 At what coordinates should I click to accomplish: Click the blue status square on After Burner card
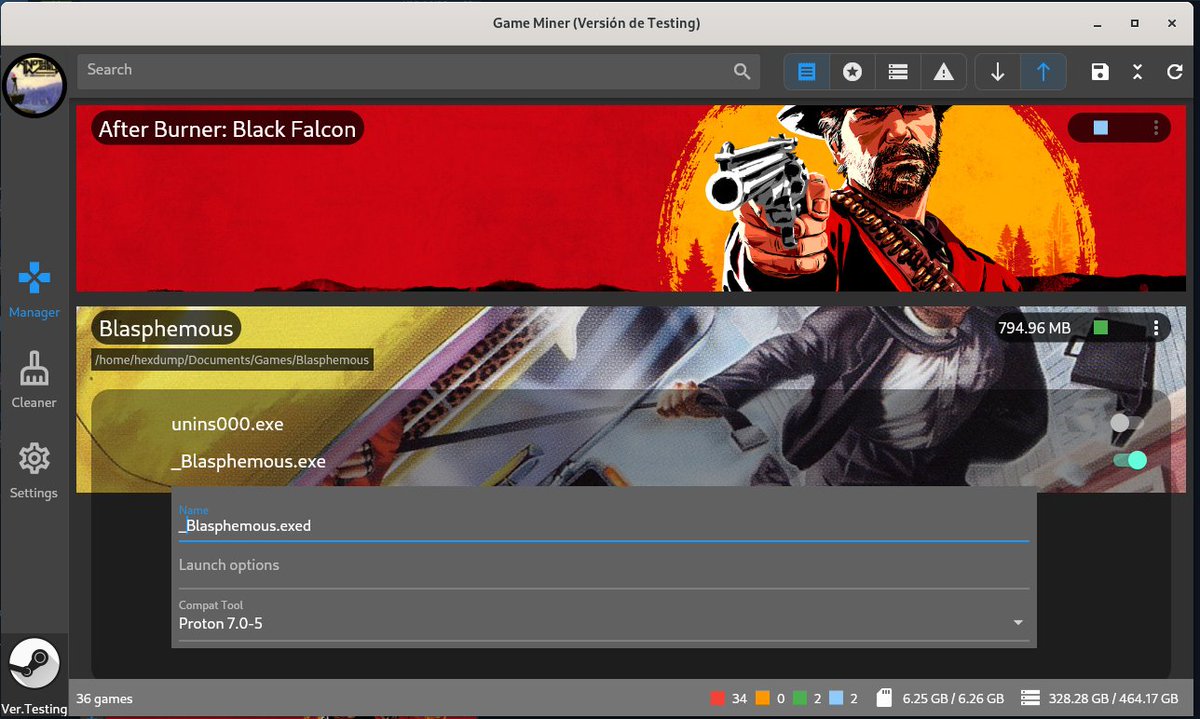(1101, 128)
